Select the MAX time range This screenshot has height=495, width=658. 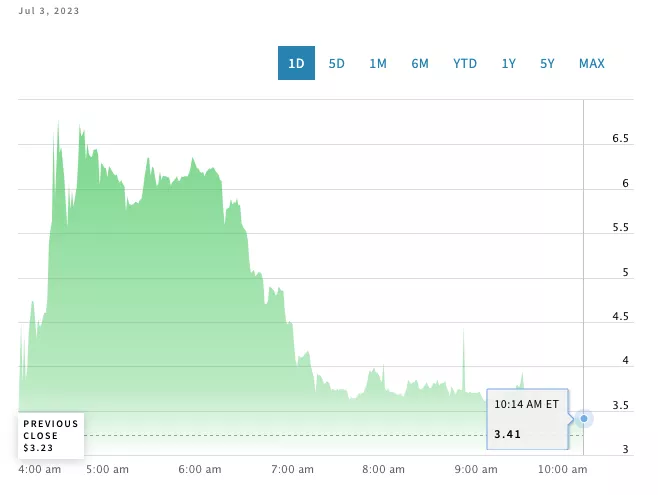(592, 64)
